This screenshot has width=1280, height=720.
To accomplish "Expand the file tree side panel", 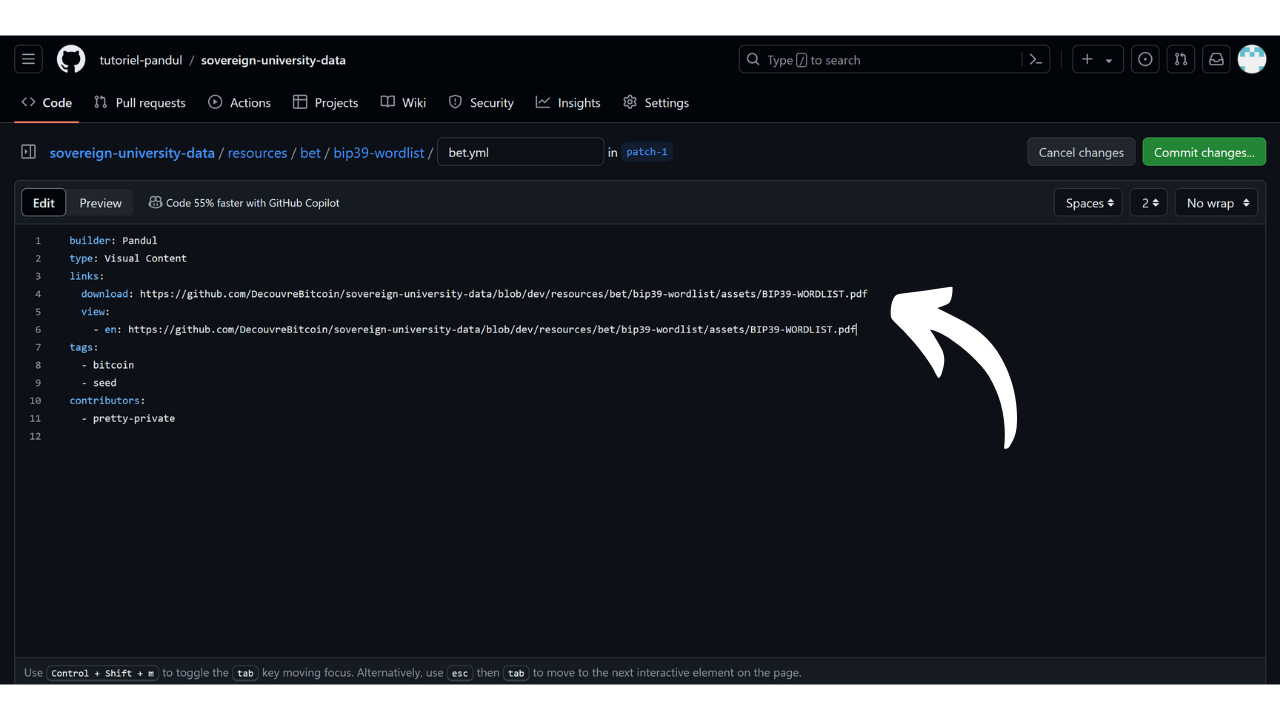I will (29, 152).
